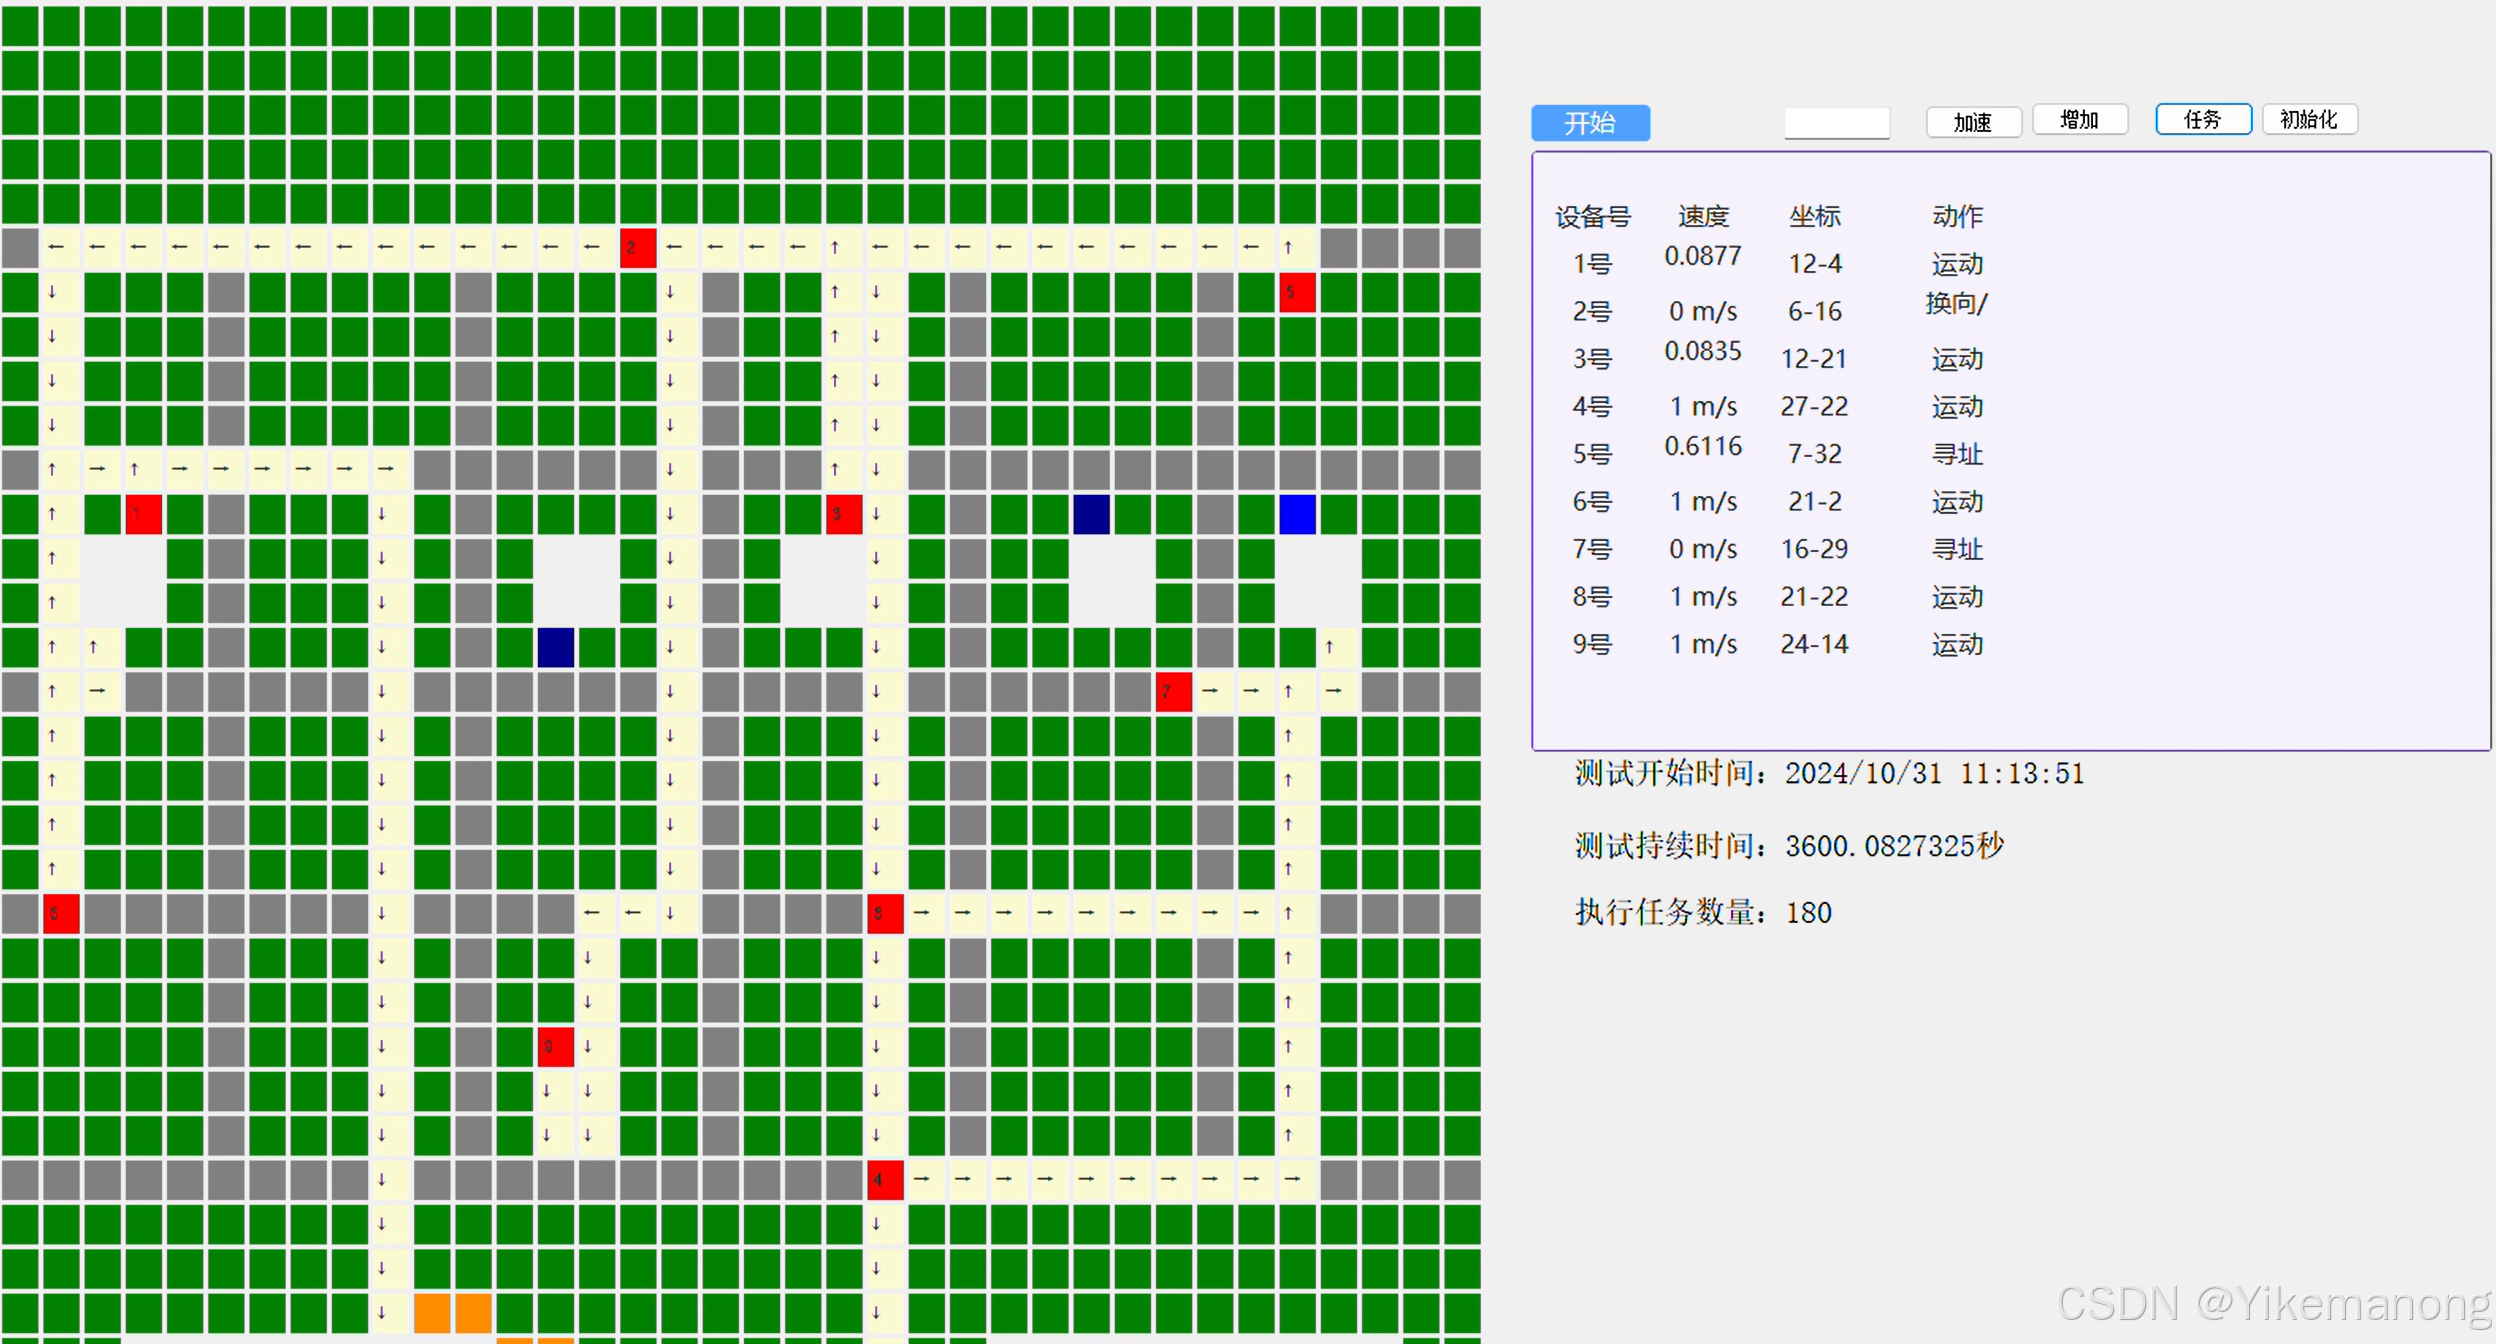Viewport: 2496px width, 1344px height.
Task: Select red vehicle marker number 6
Action: click(60, 914)
